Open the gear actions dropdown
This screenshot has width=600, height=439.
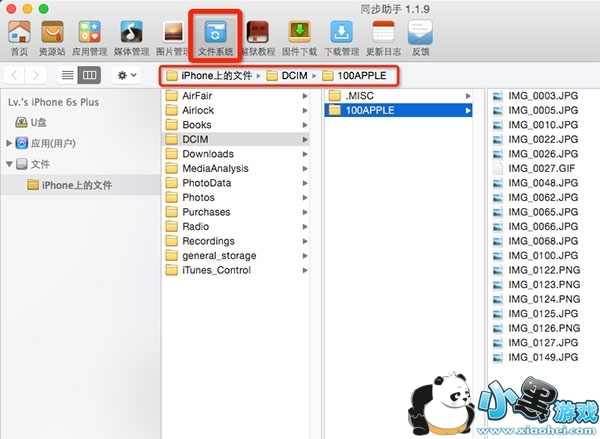pyautogui.click(x=127, y=75)
